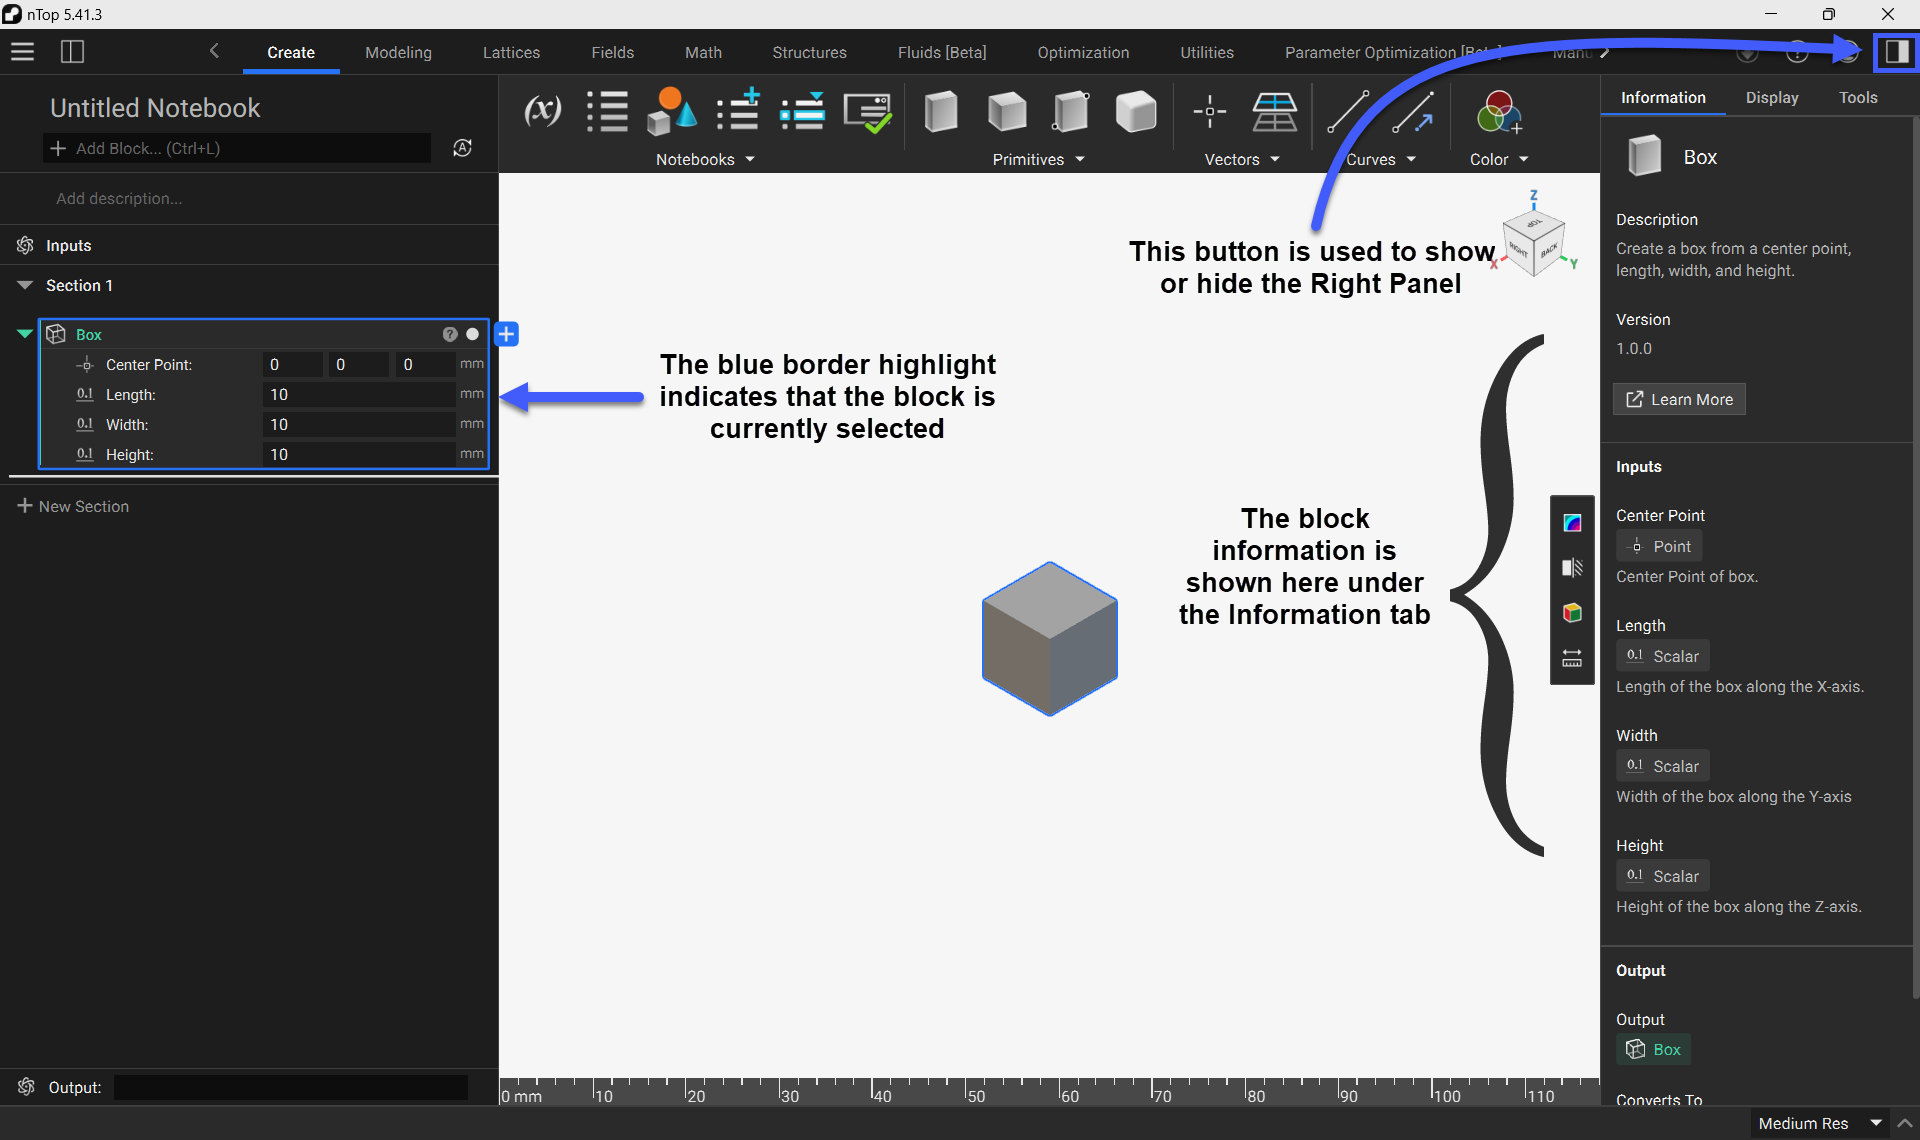The height and width of the screenshot is (1140, 1920).
Task: Toggle the Right Panel visibility button
Action: pos(1896,52)
